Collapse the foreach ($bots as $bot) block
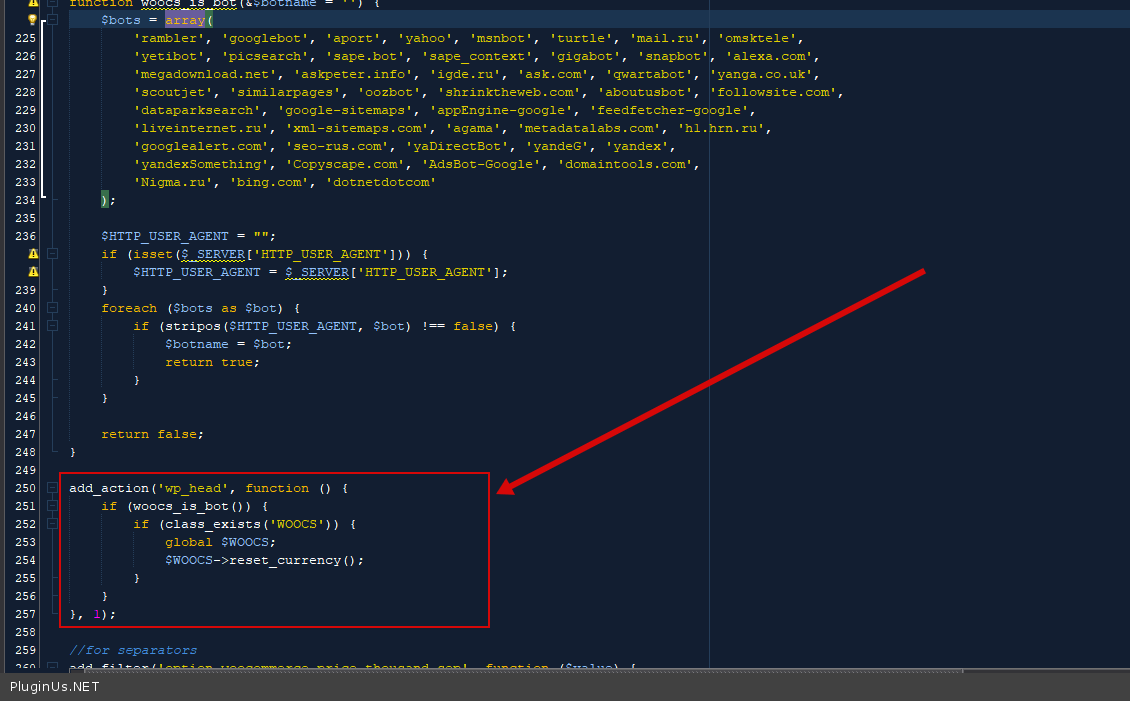1130x701 pixels. [52, 308]
